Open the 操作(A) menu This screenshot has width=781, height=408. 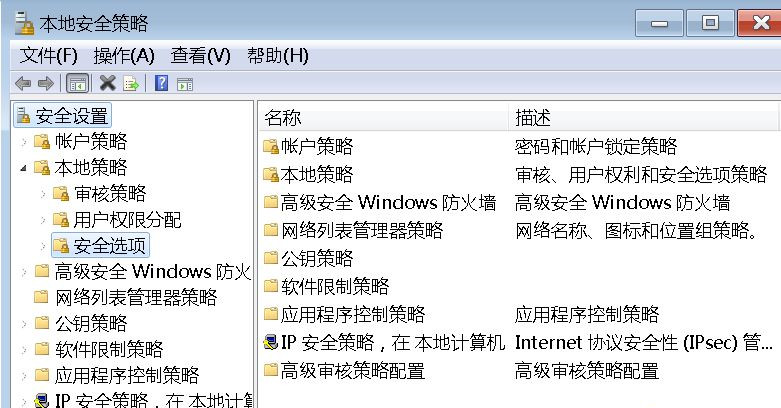[124, 55]
